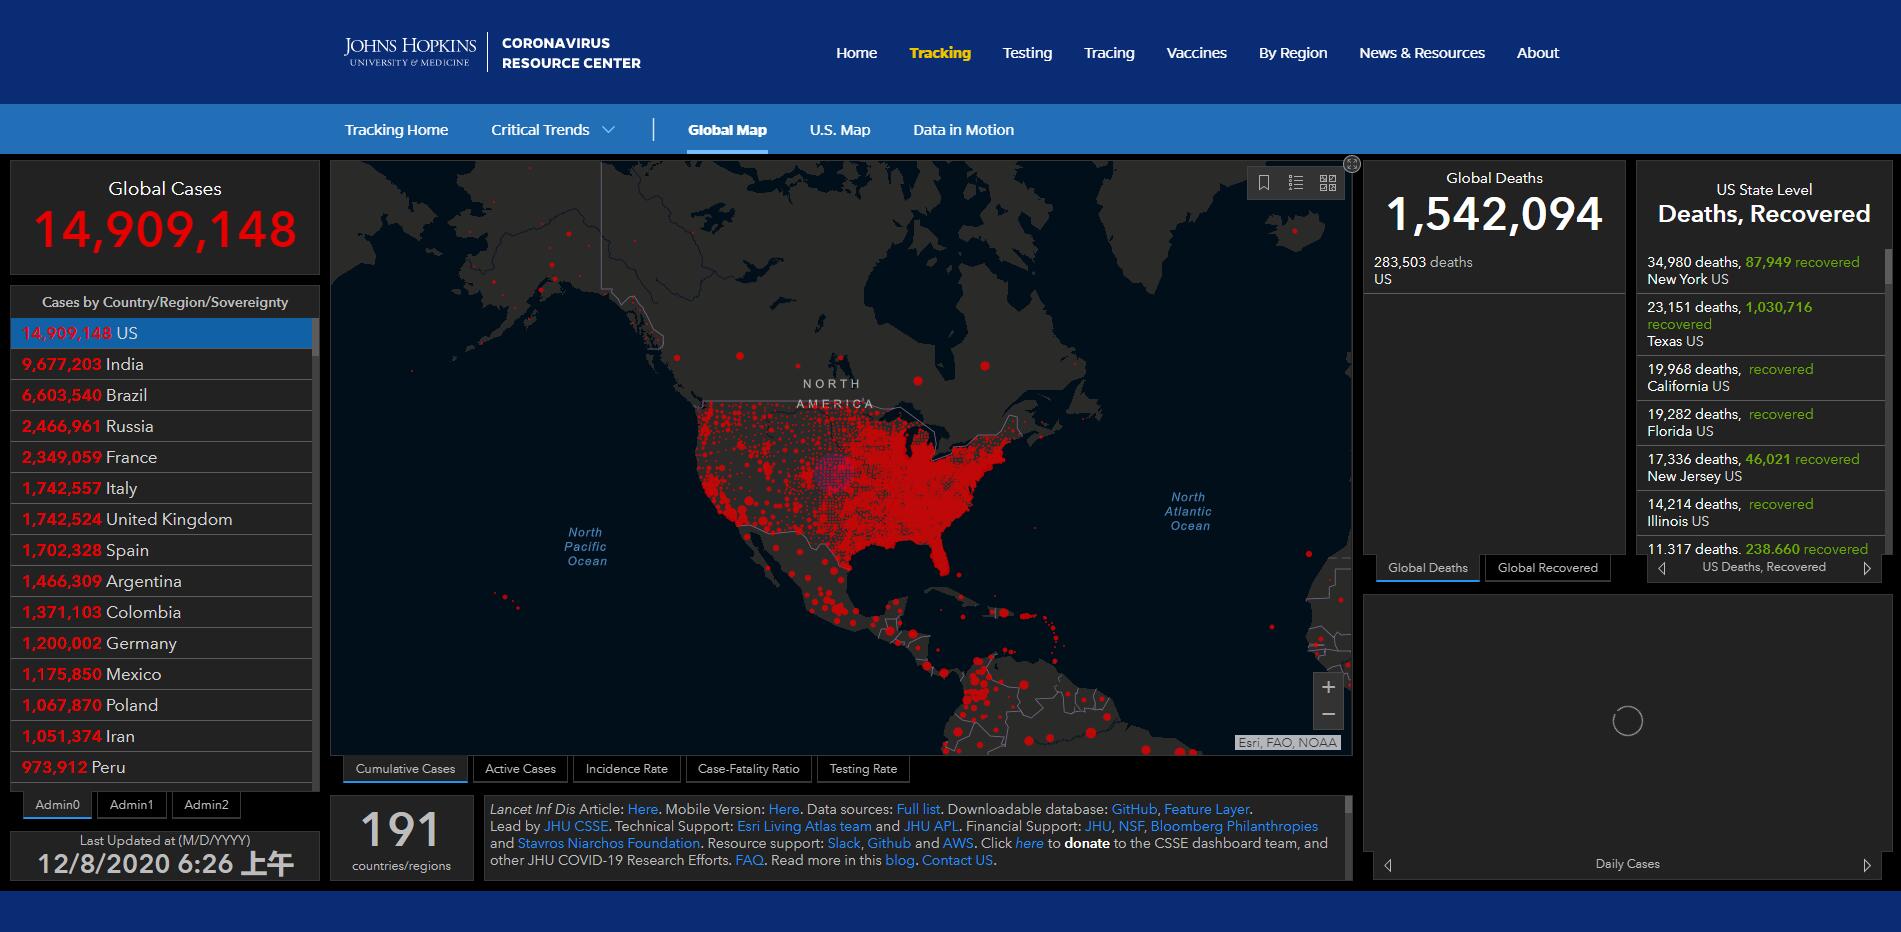
Task: Open the Feature Layer link
Action: tap(1207, 809)
